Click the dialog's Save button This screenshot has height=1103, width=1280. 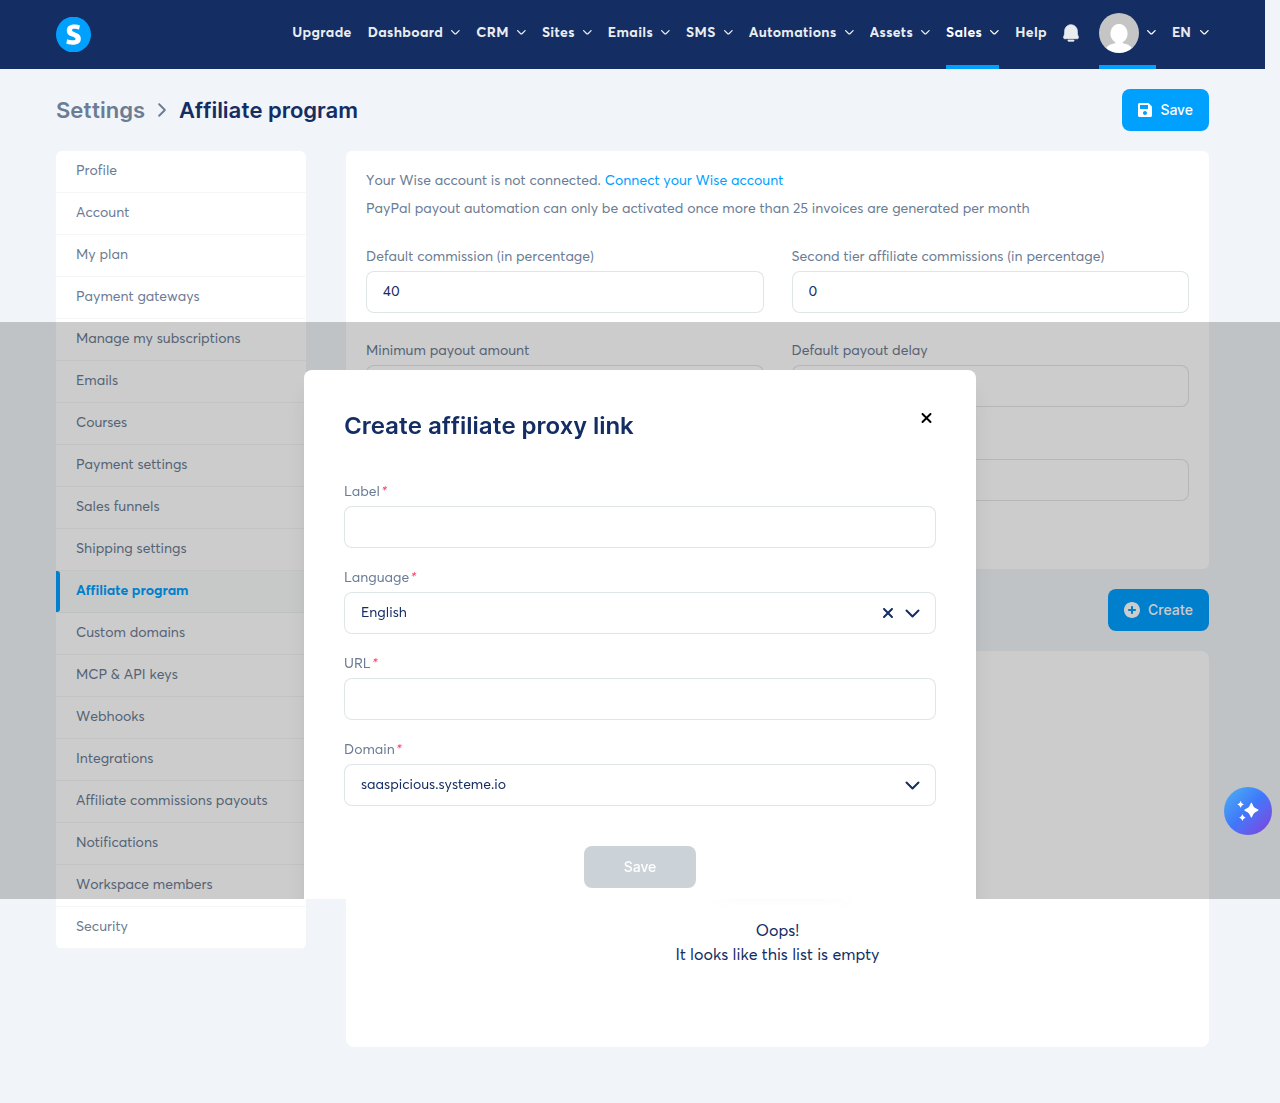tap(640, 867)
